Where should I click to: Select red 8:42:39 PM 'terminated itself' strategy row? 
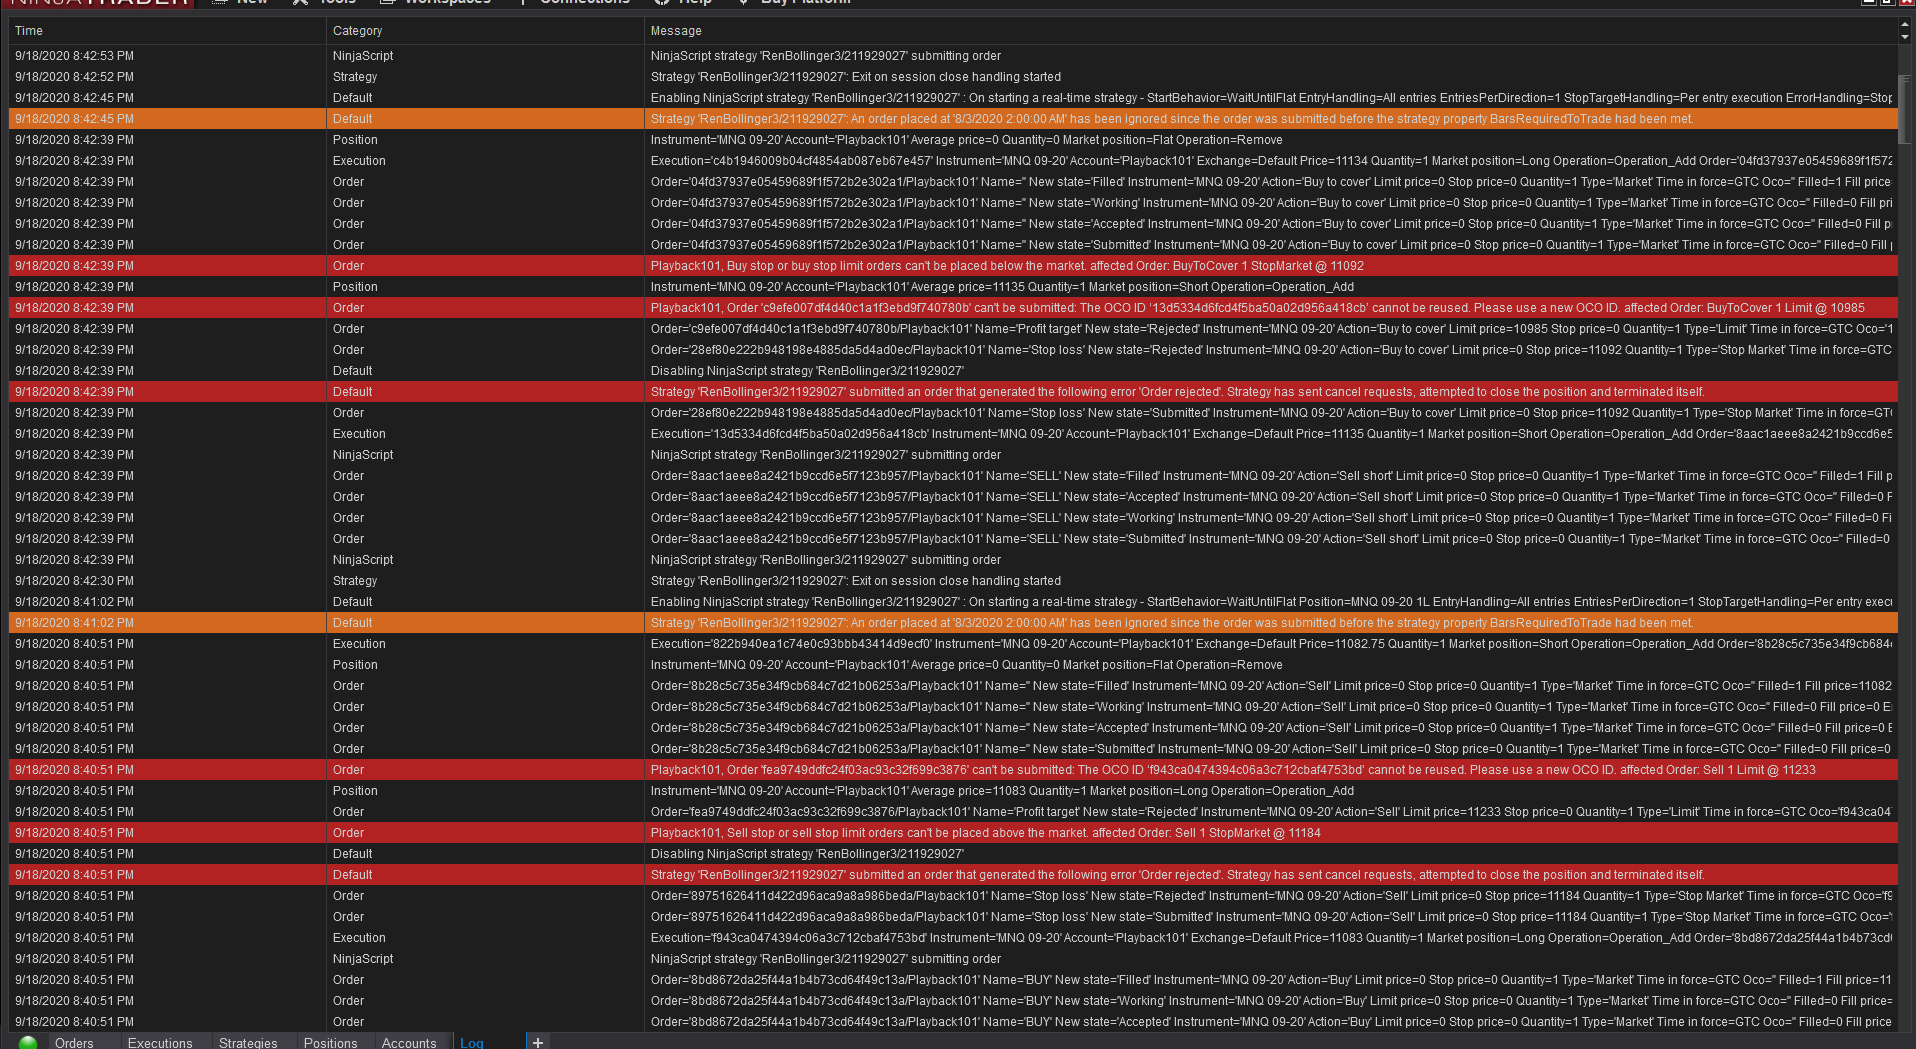tap(953, 392)
